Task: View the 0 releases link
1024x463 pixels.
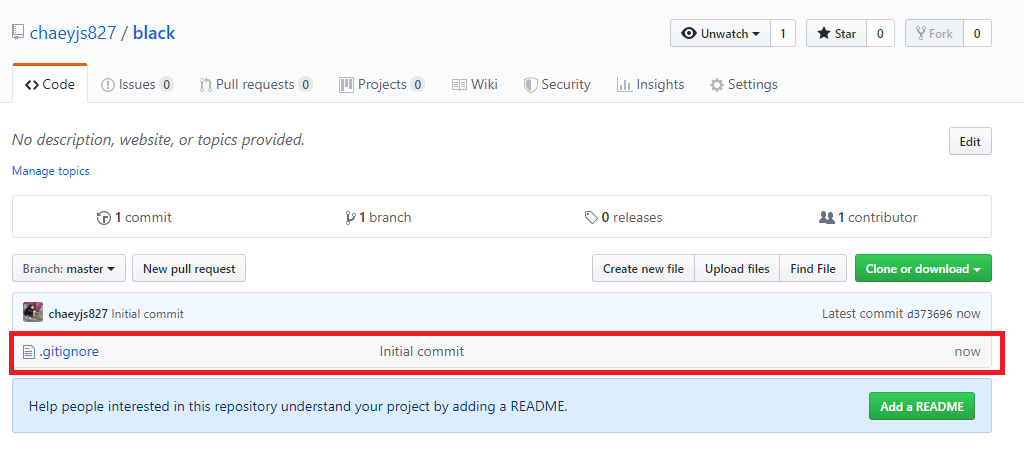Action: 624,217
